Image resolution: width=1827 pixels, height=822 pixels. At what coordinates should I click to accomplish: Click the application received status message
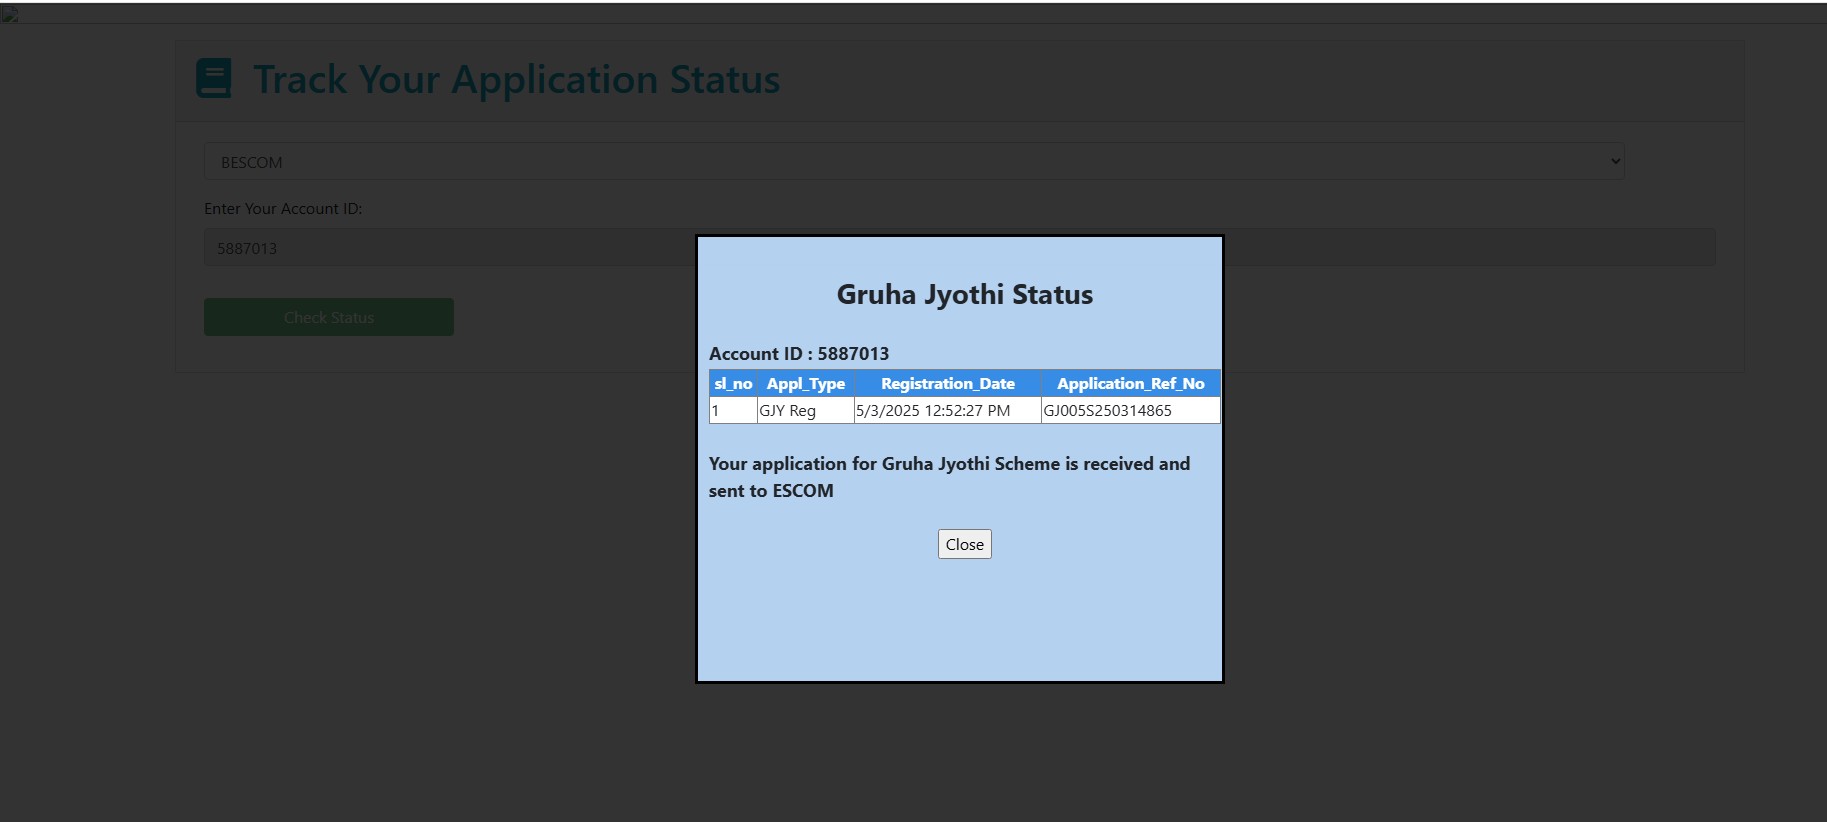(x=949, y=477)
